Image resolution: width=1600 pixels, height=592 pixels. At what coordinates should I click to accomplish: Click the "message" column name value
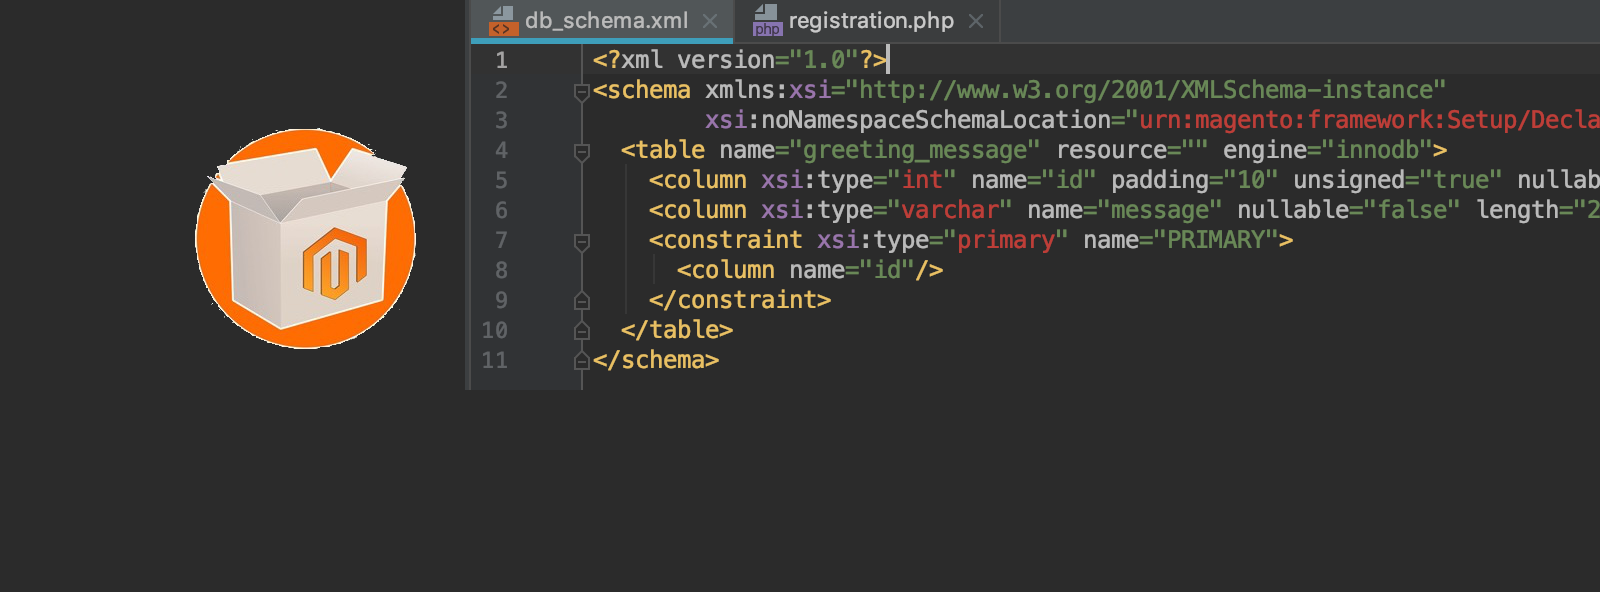[1159, 211]
